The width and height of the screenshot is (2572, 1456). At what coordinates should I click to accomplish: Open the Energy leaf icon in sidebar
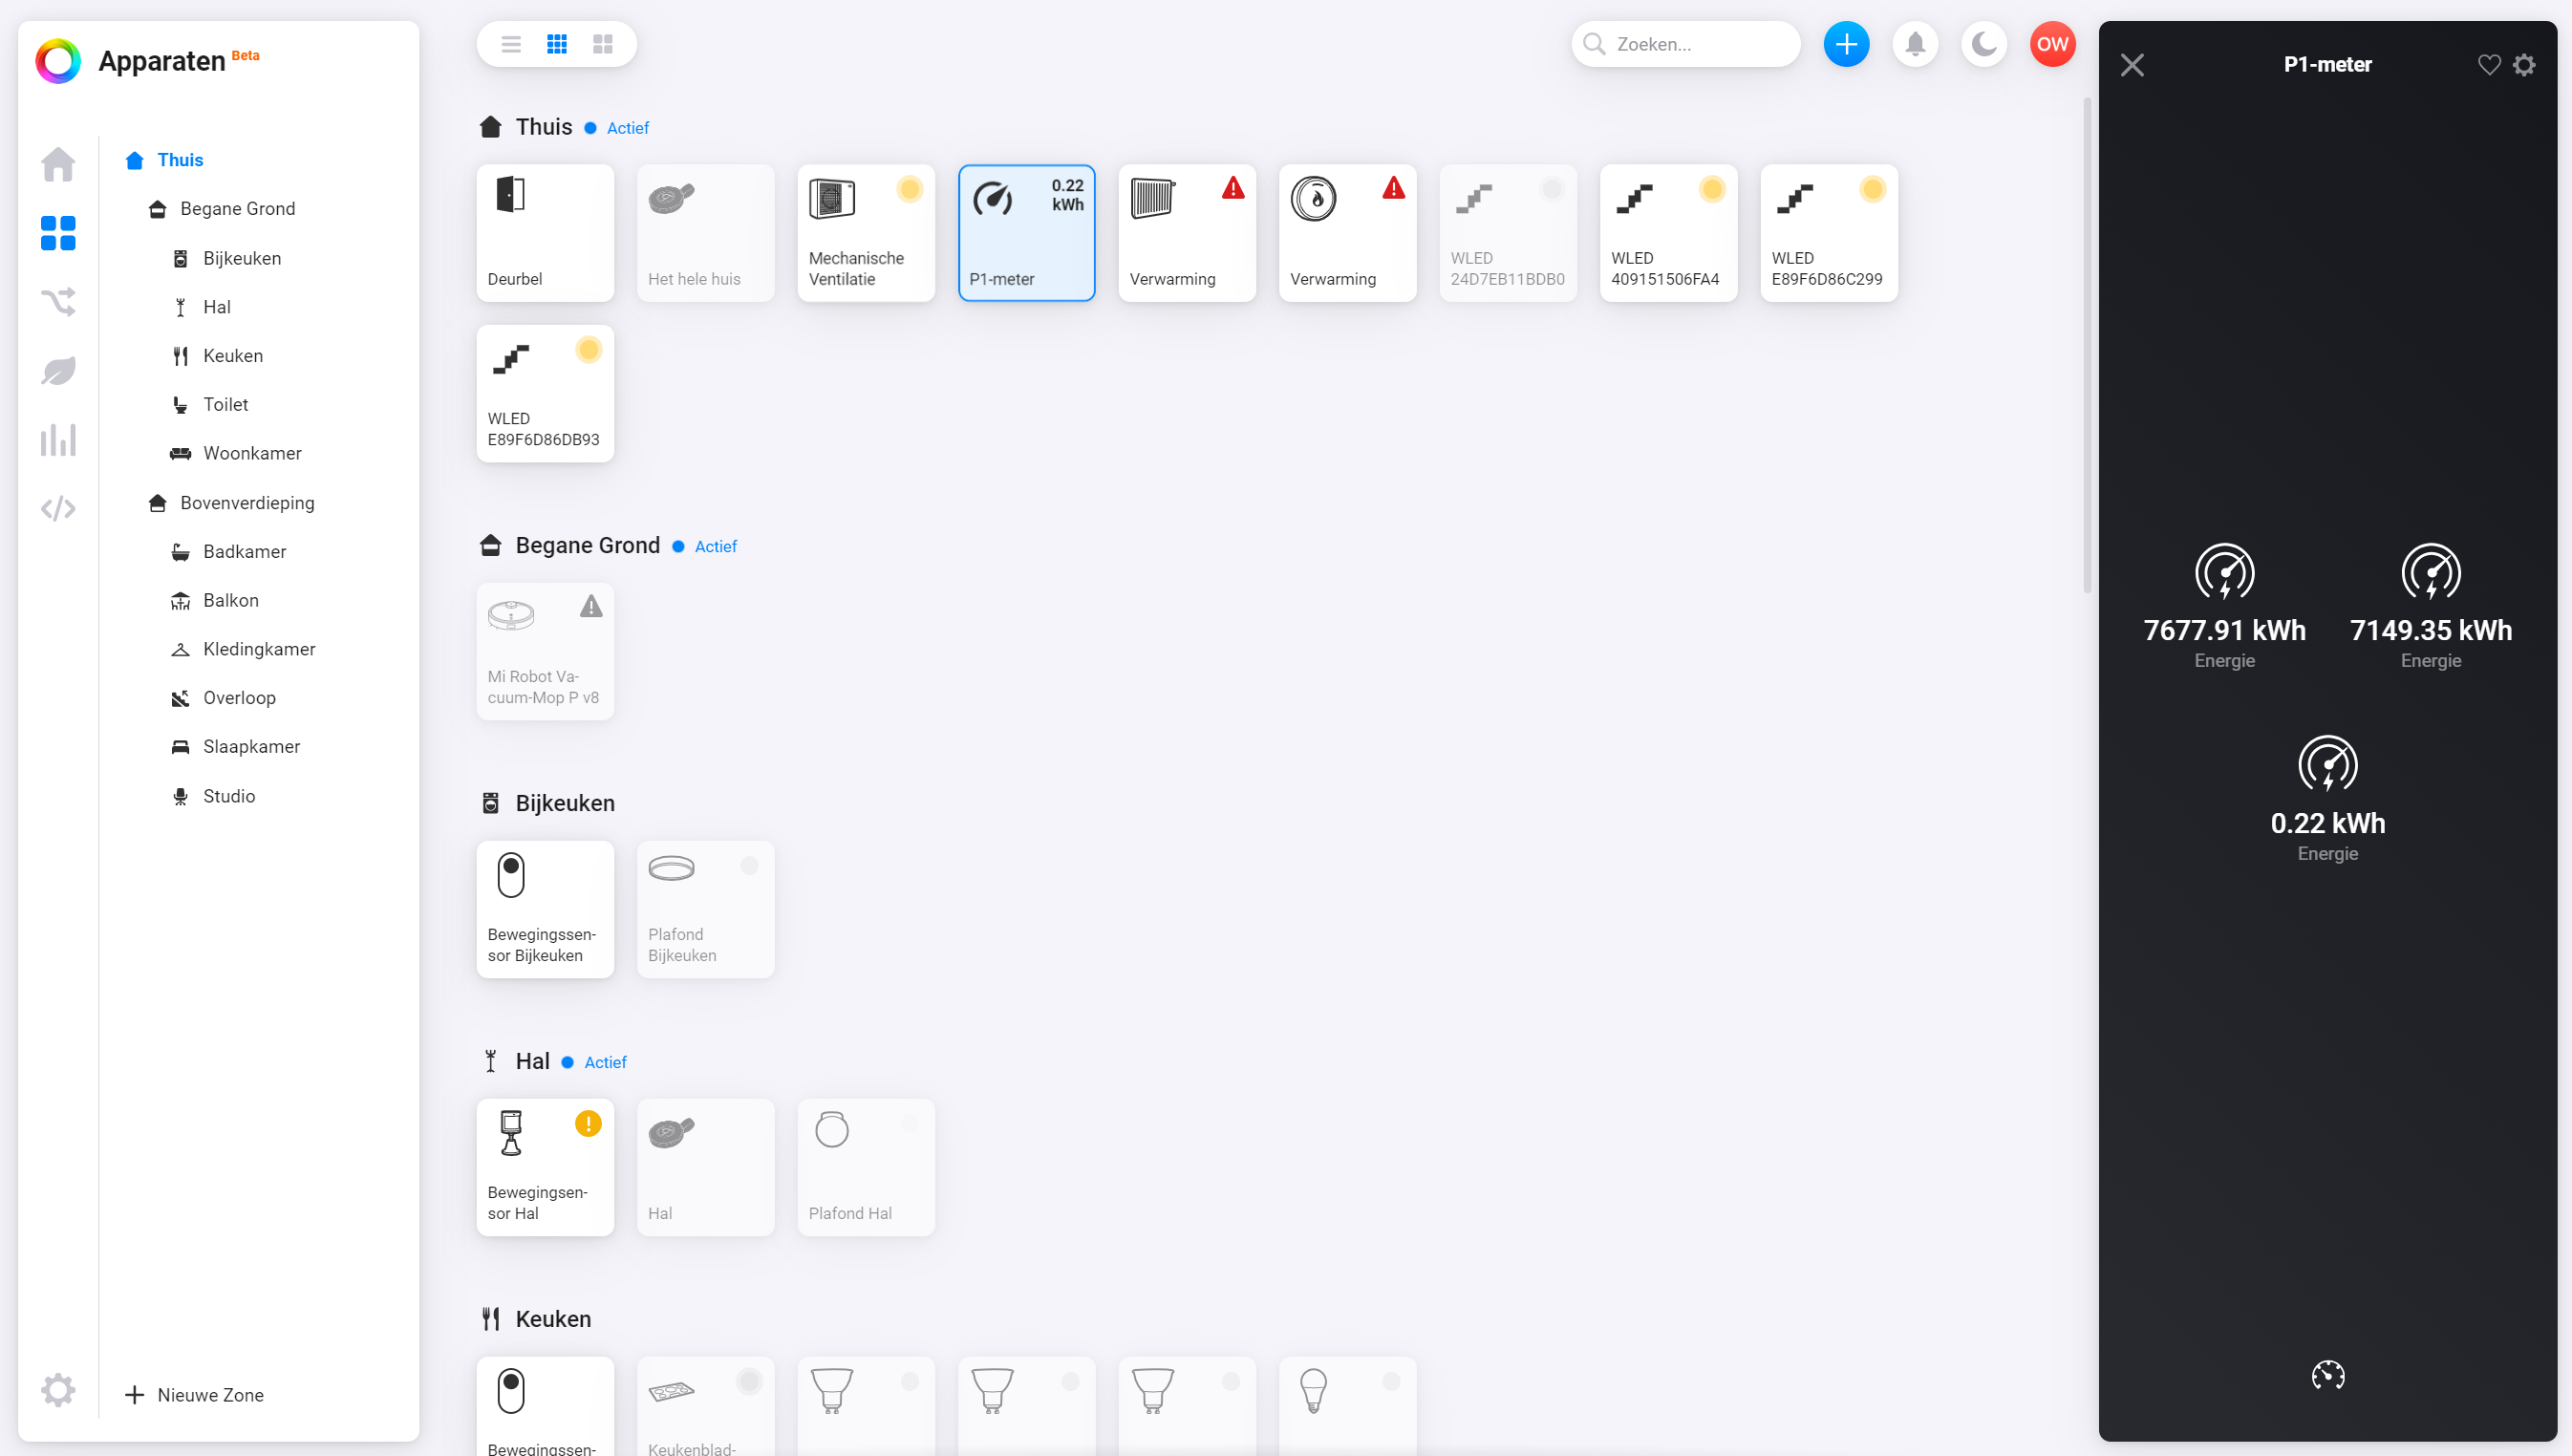tap(58, 371)
